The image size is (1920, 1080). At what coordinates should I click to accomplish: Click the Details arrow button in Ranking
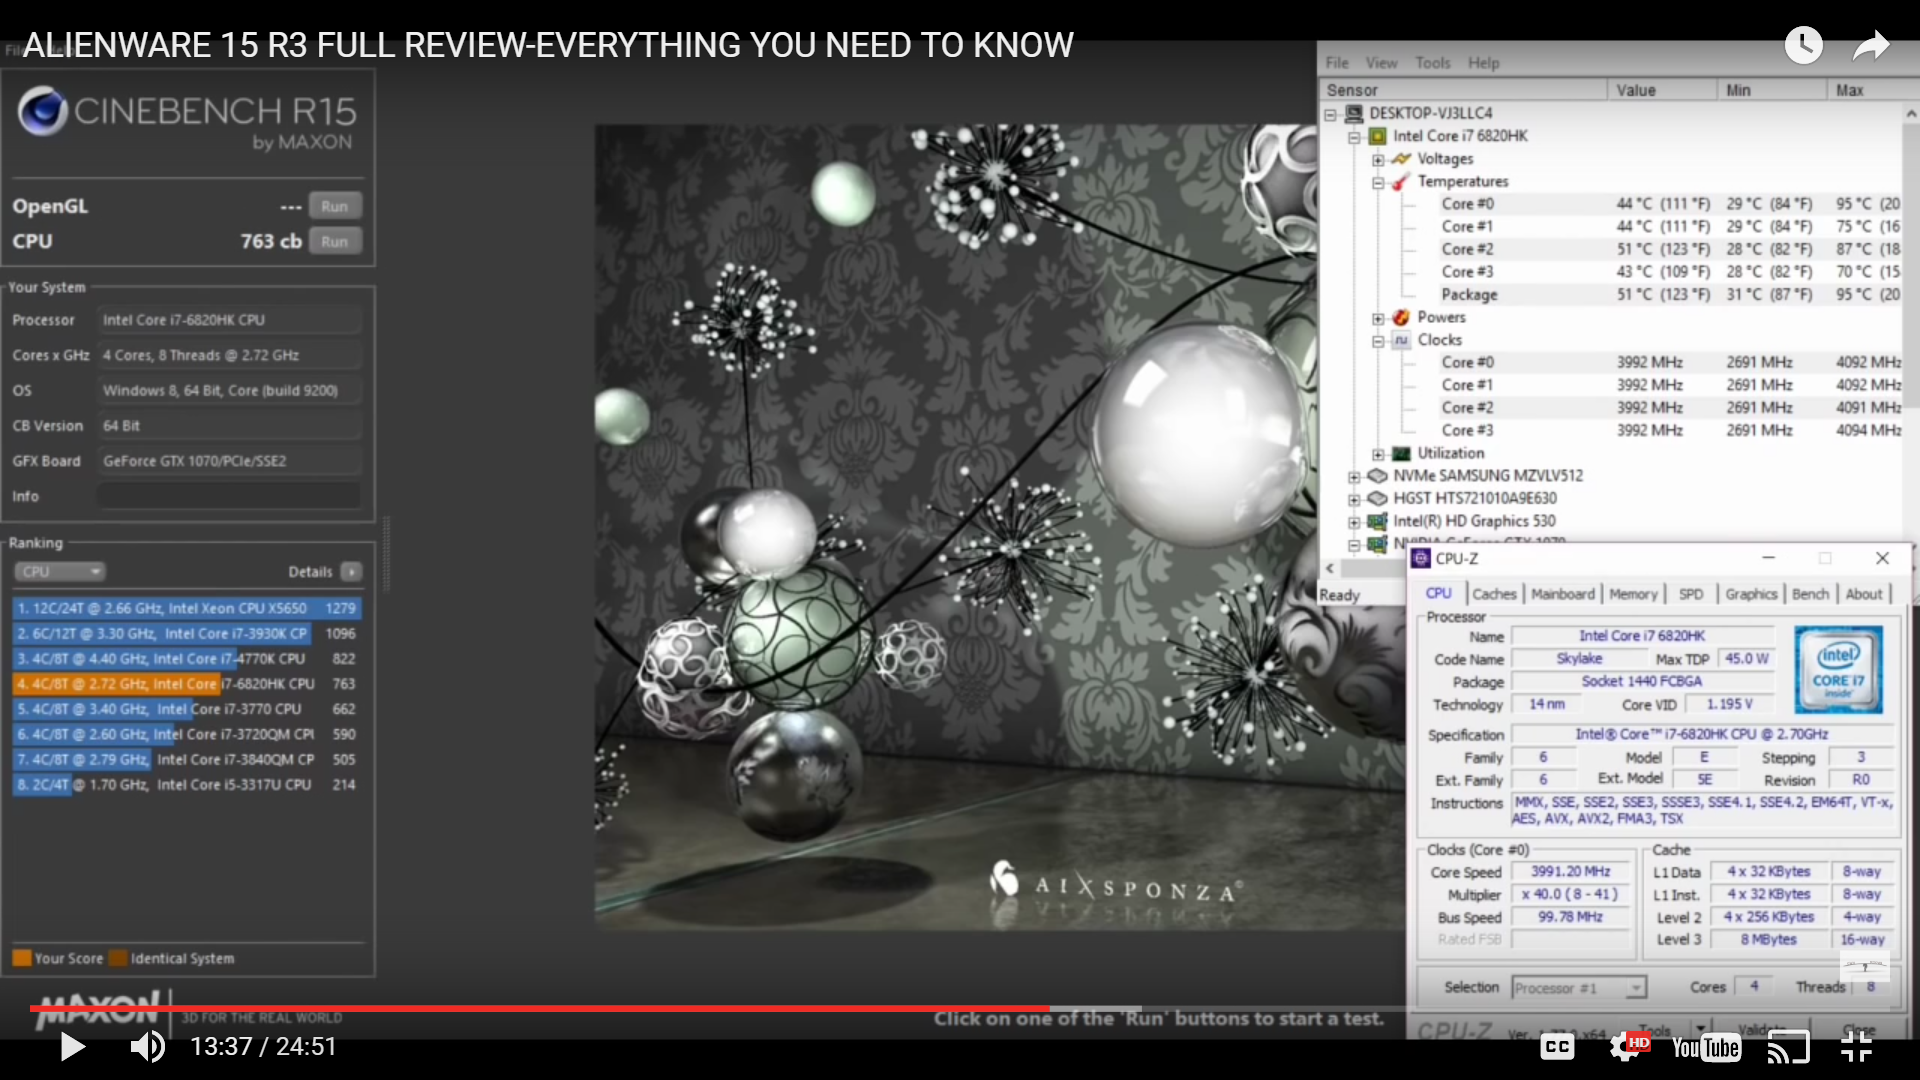click(x=351, y=572)
